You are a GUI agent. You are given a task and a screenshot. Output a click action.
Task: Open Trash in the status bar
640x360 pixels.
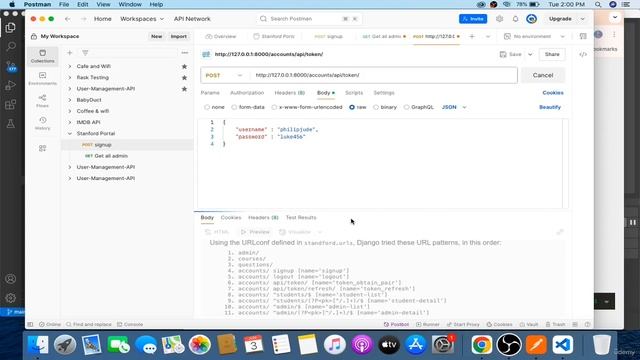pyautogui.click(x=556, y=324)
